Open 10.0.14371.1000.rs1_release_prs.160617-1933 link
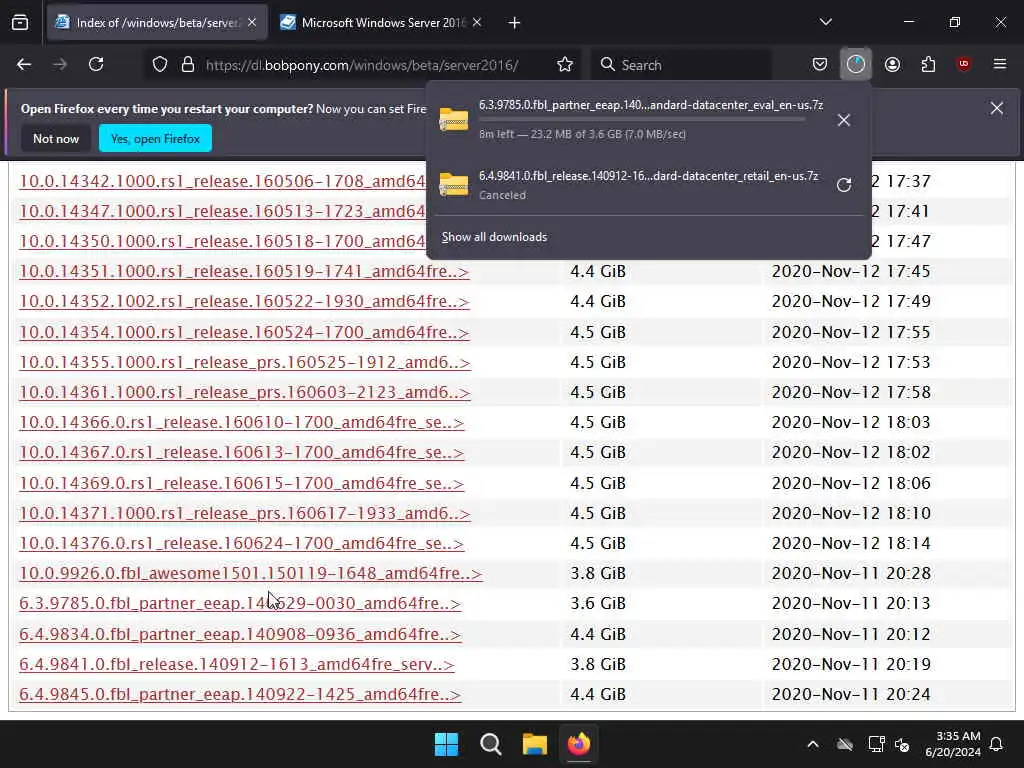Viewport: 1024px width, 768px height. click(245, 513)
